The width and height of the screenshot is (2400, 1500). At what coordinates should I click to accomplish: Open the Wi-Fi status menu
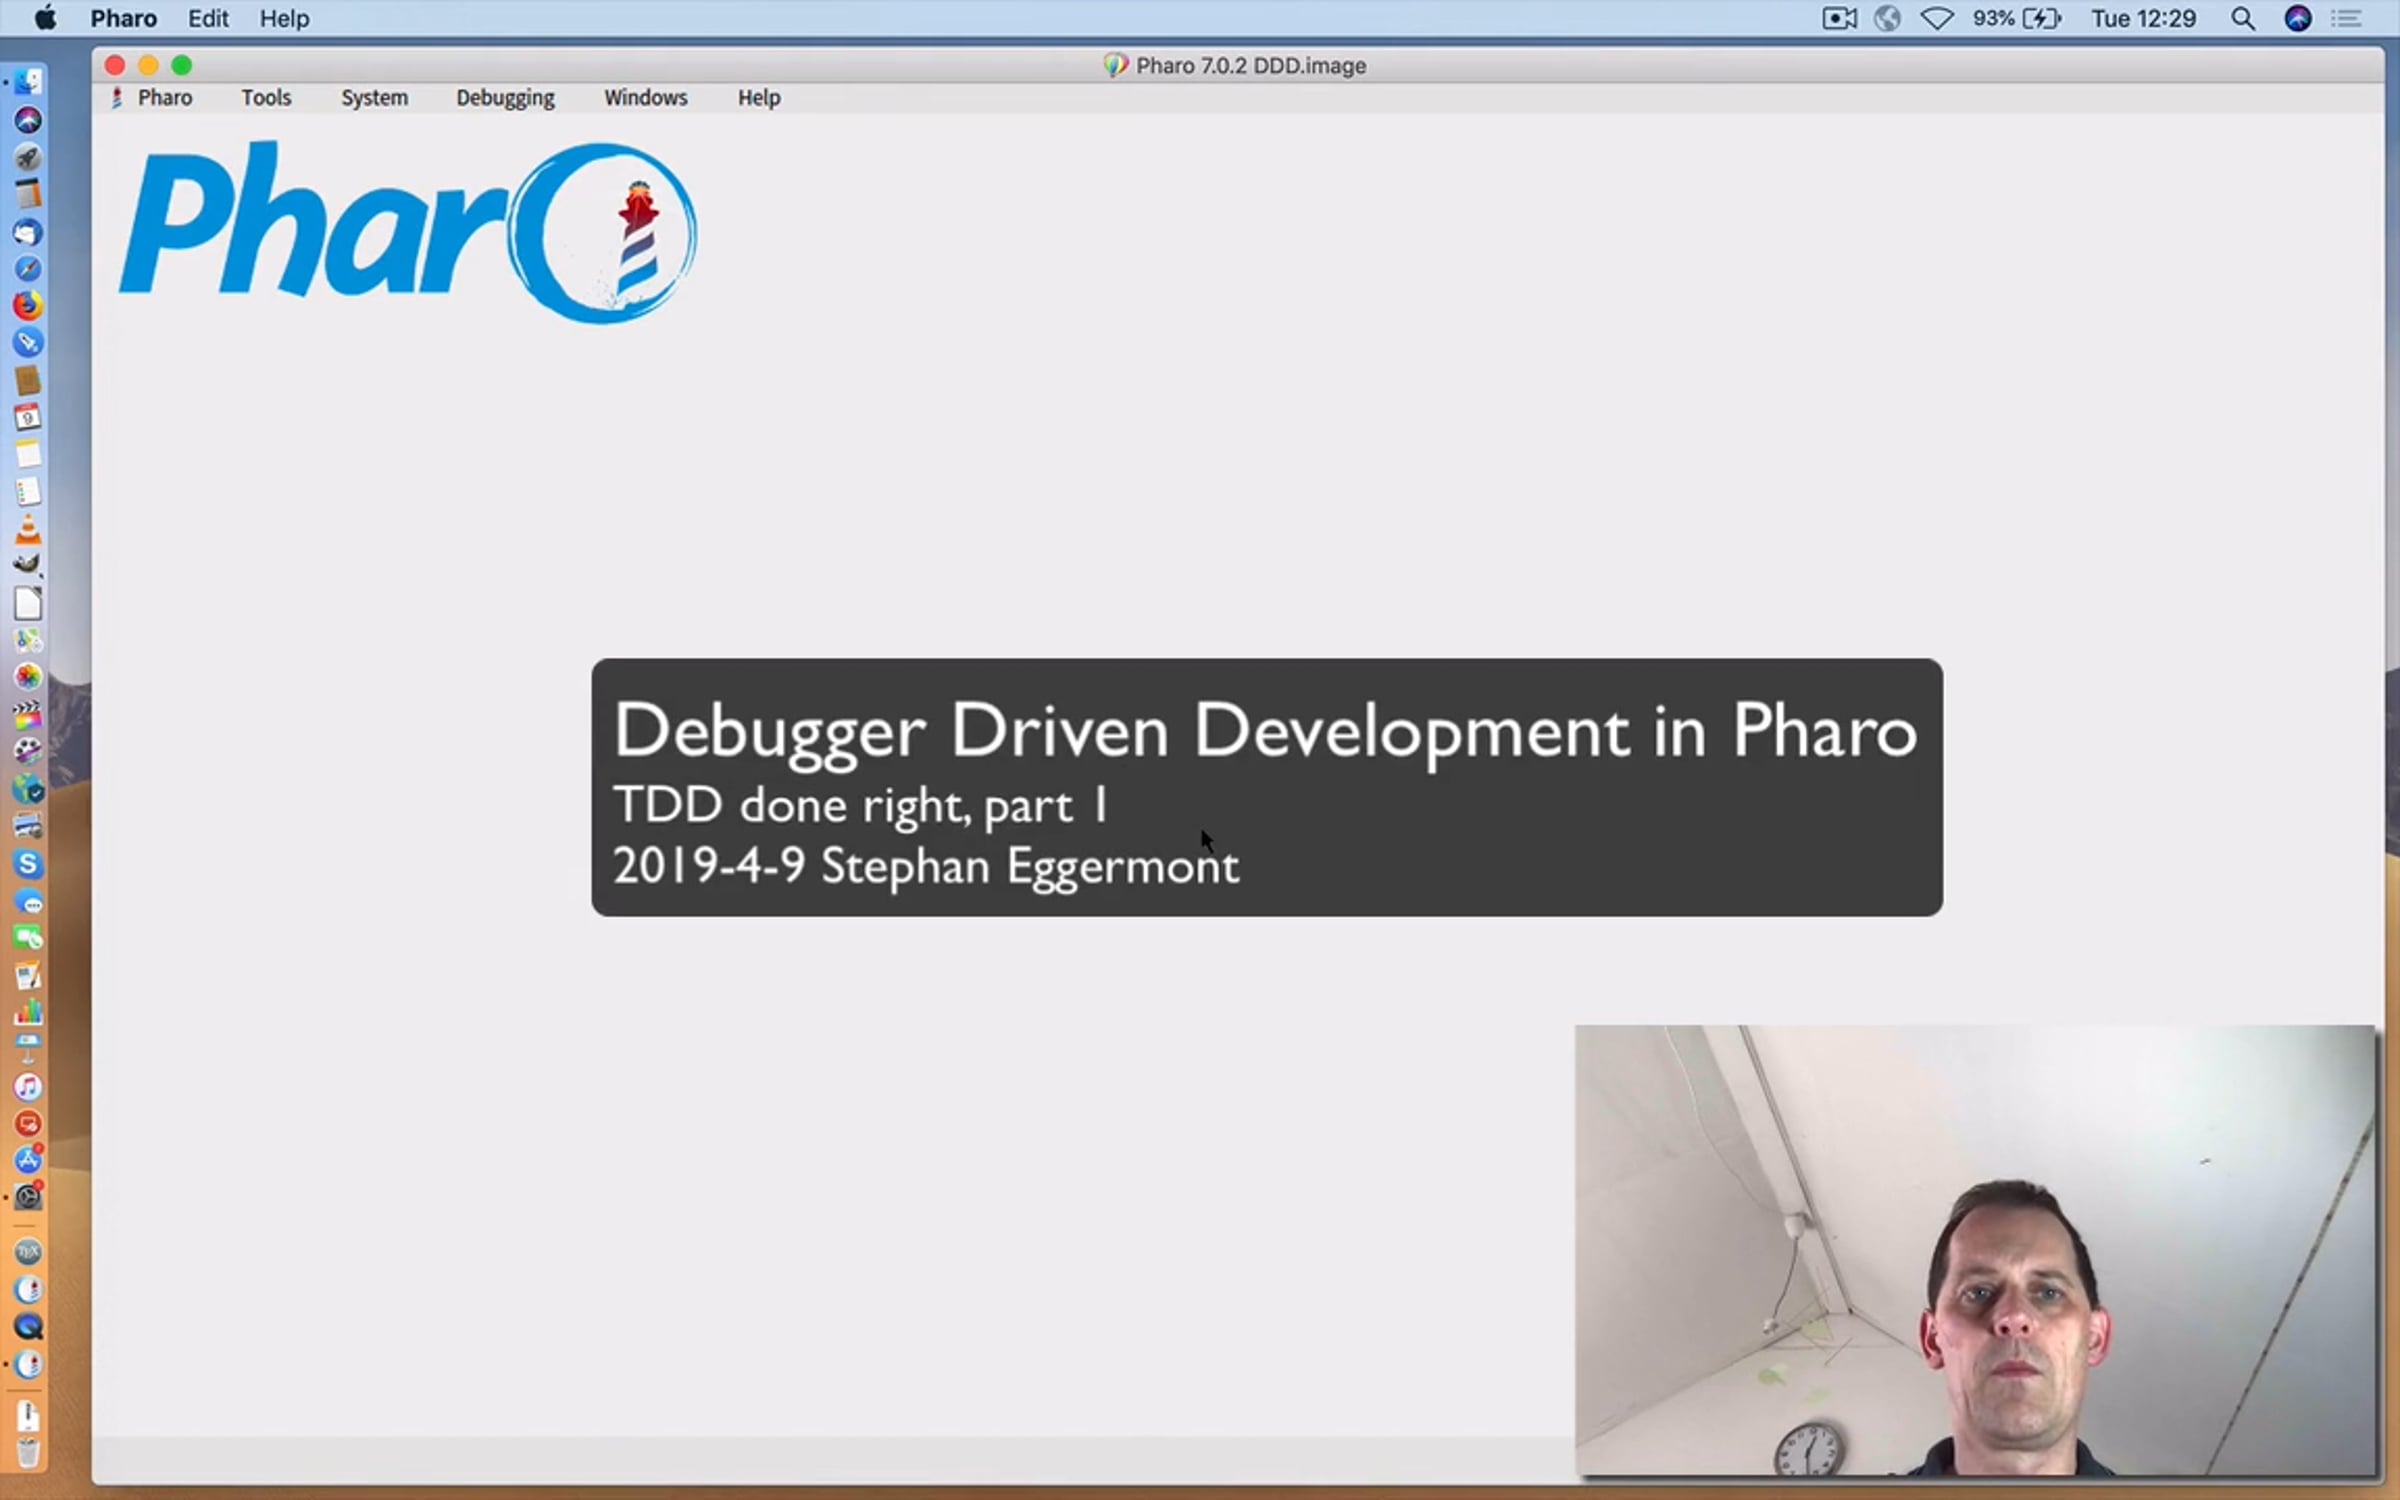point(1937,19)
